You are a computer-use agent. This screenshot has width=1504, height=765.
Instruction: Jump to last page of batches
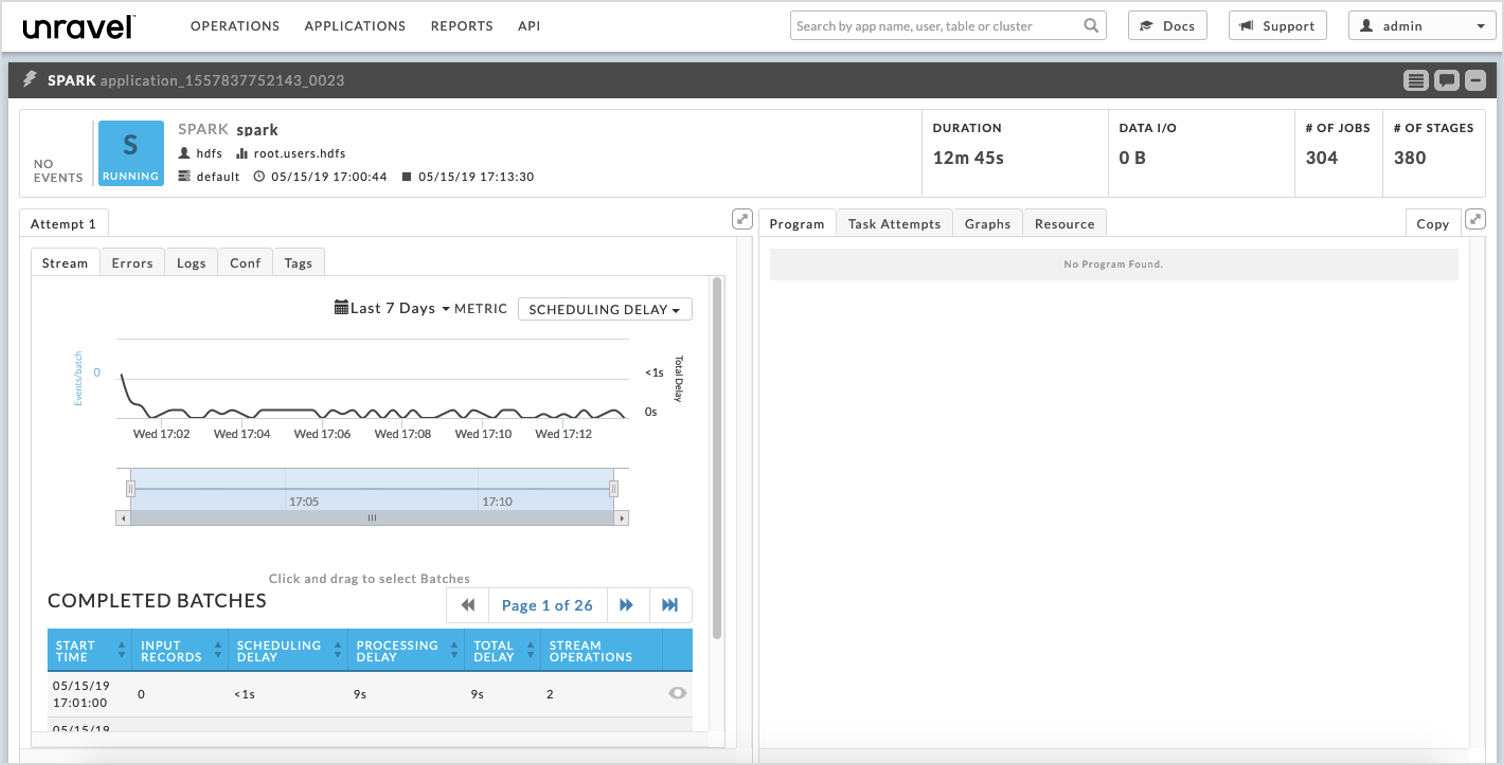coord(670,605)
